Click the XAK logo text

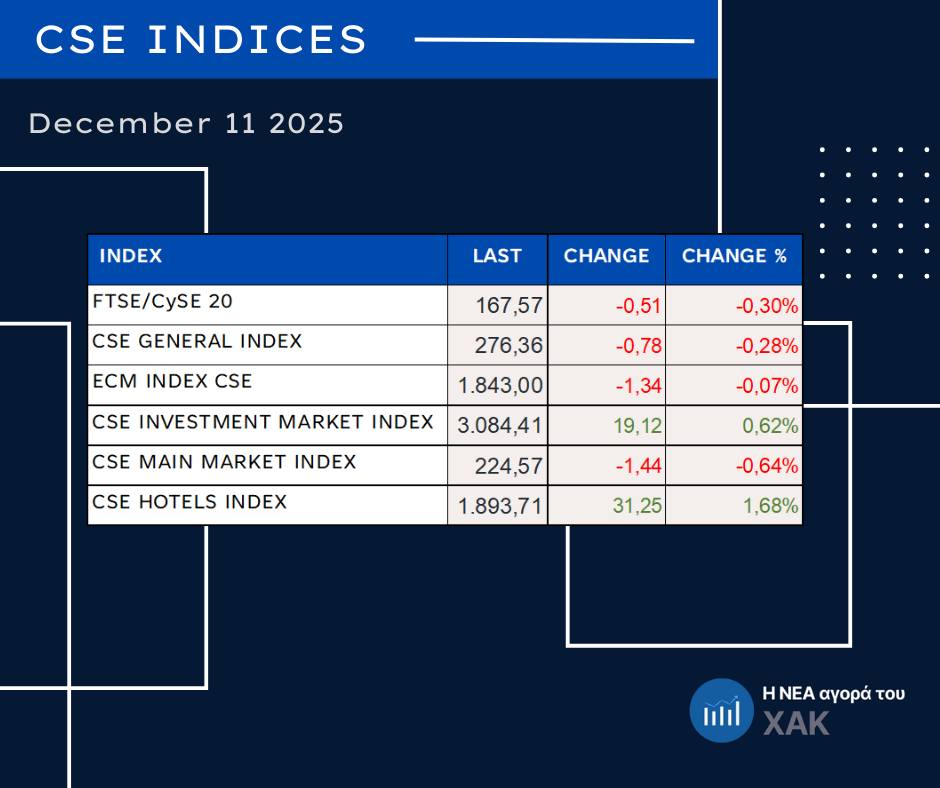(796, 724)
